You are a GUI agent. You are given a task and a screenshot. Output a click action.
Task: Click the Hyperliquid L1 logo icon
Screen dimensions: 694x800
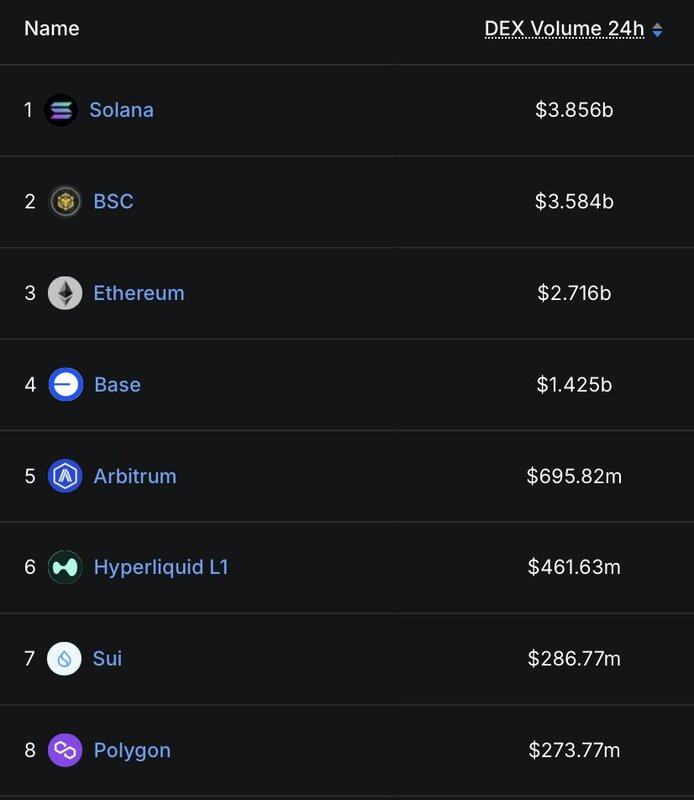pos(65,567)
